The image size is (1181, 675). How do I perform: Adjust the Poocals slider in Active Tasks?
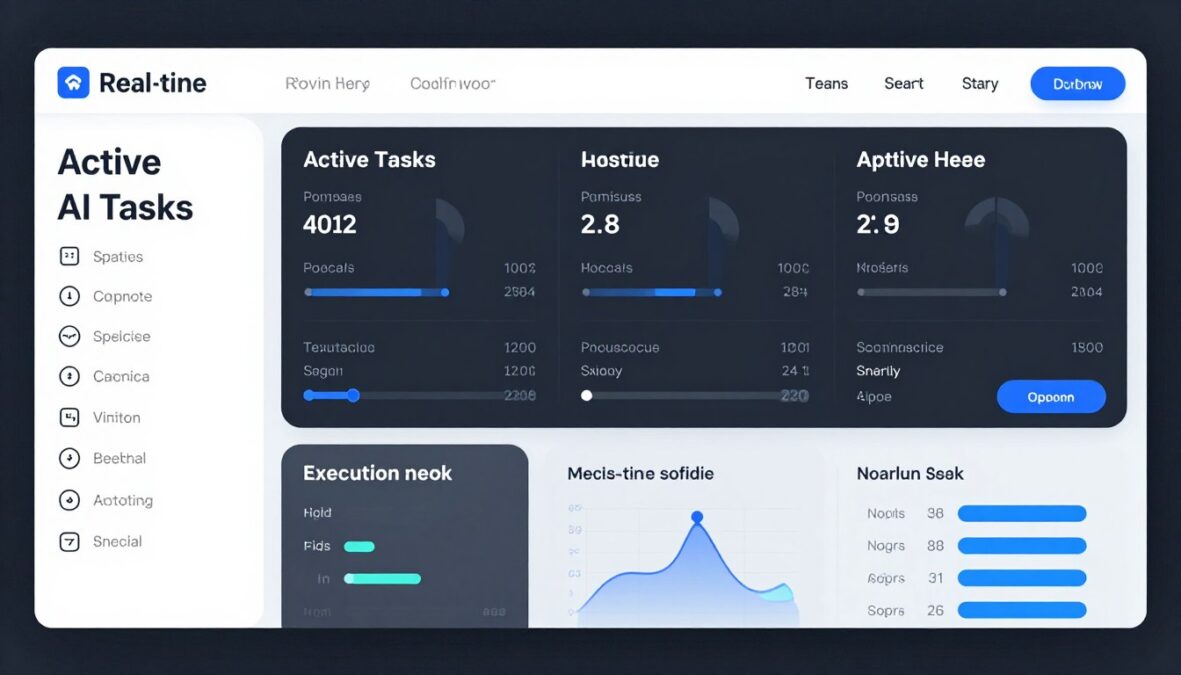click(x=377, y=292)
